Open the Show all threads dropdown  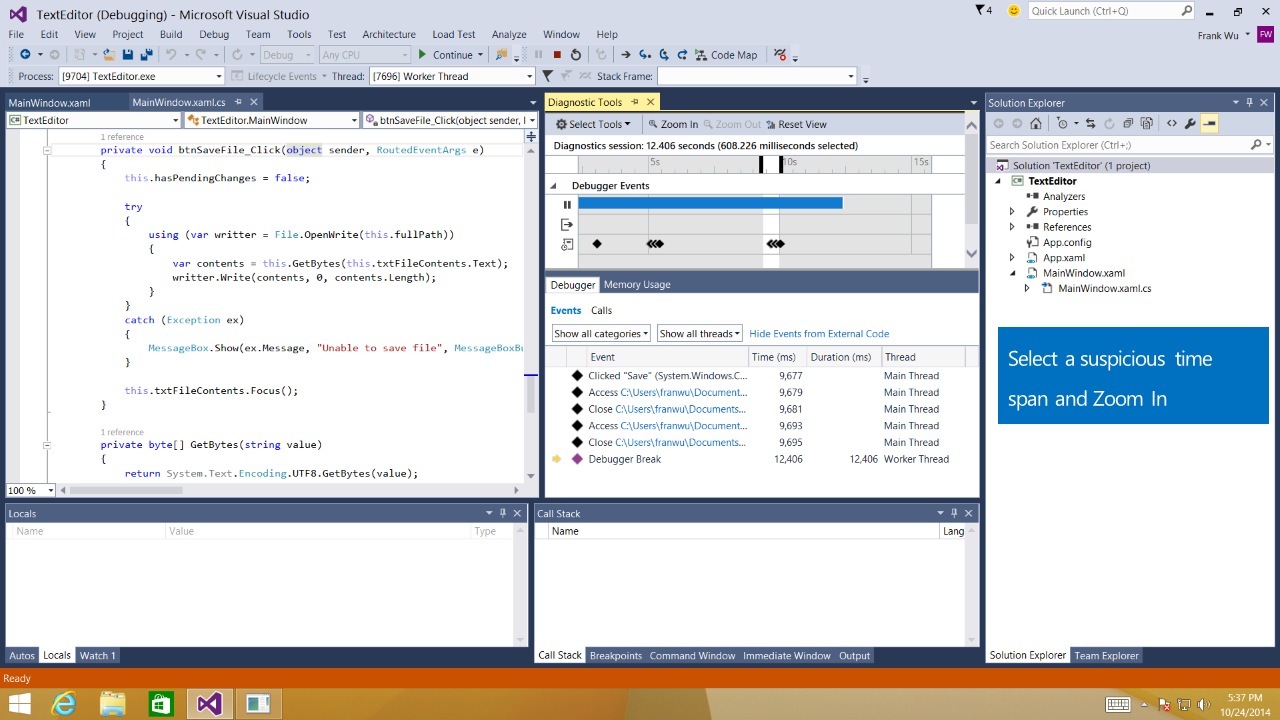(699, 333)
